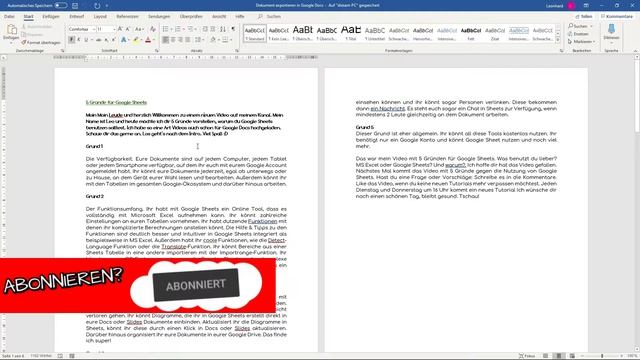This screenshot has height=360, width=640.
Task: Open the change case Aa dropdown
Action: click(x=139, y=29)
